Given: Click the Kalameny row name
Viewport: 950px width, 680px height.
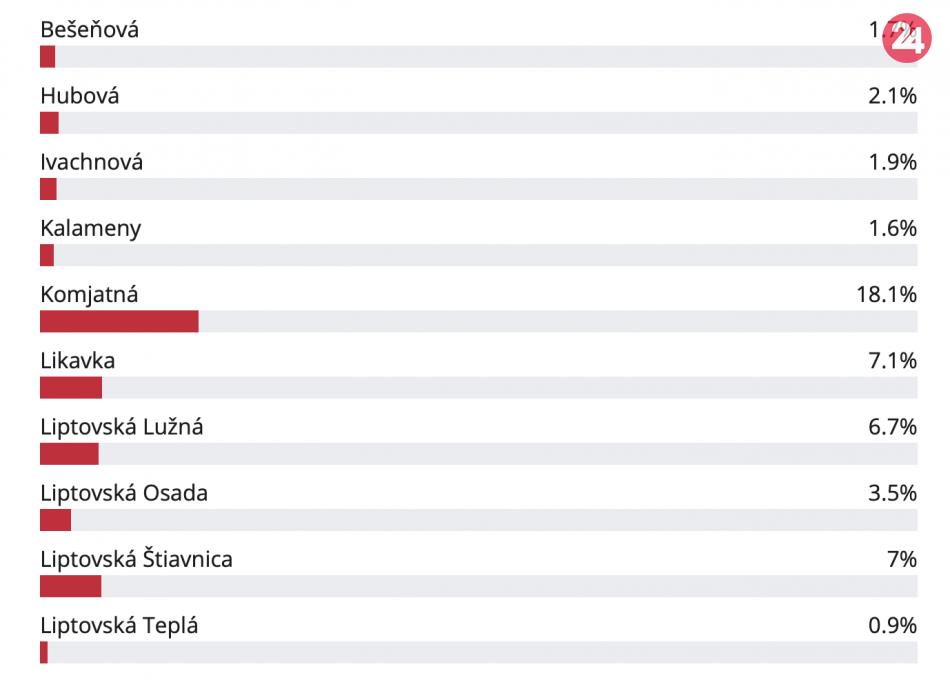Looking at the screenshot, I should (x=91, y=228).
